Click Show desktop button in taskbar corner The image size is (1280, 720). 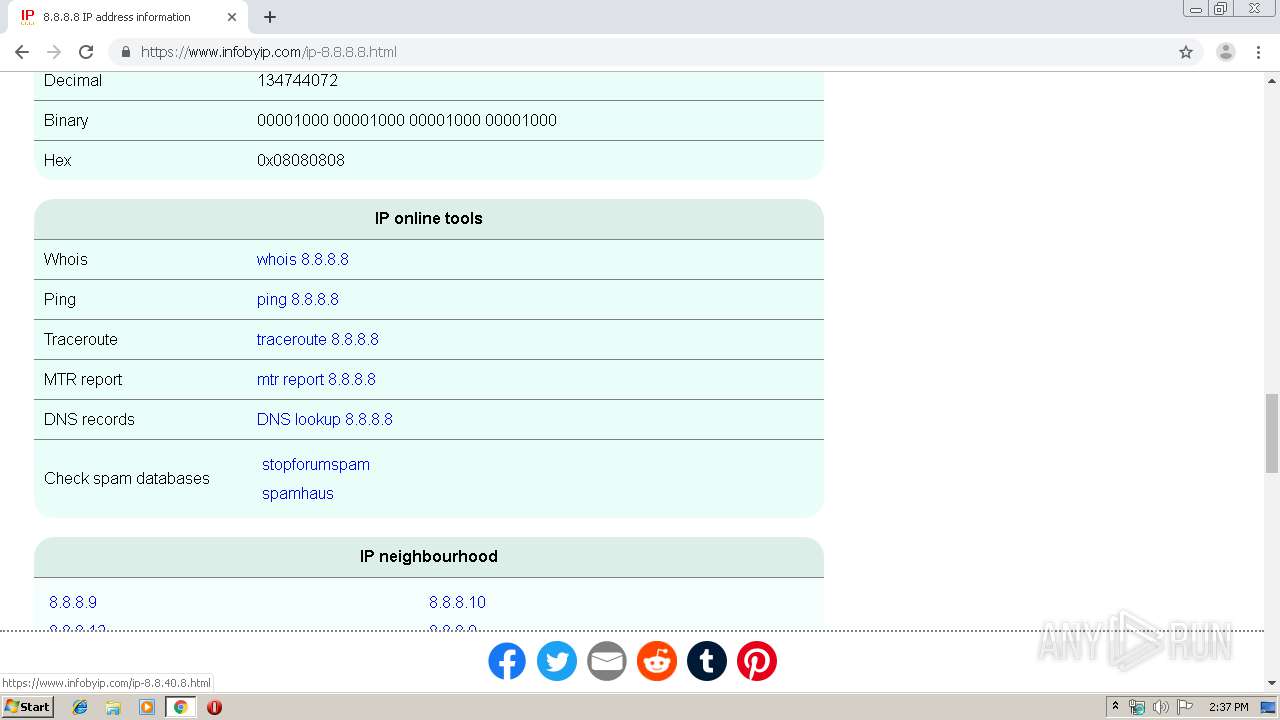point(1269,707)
